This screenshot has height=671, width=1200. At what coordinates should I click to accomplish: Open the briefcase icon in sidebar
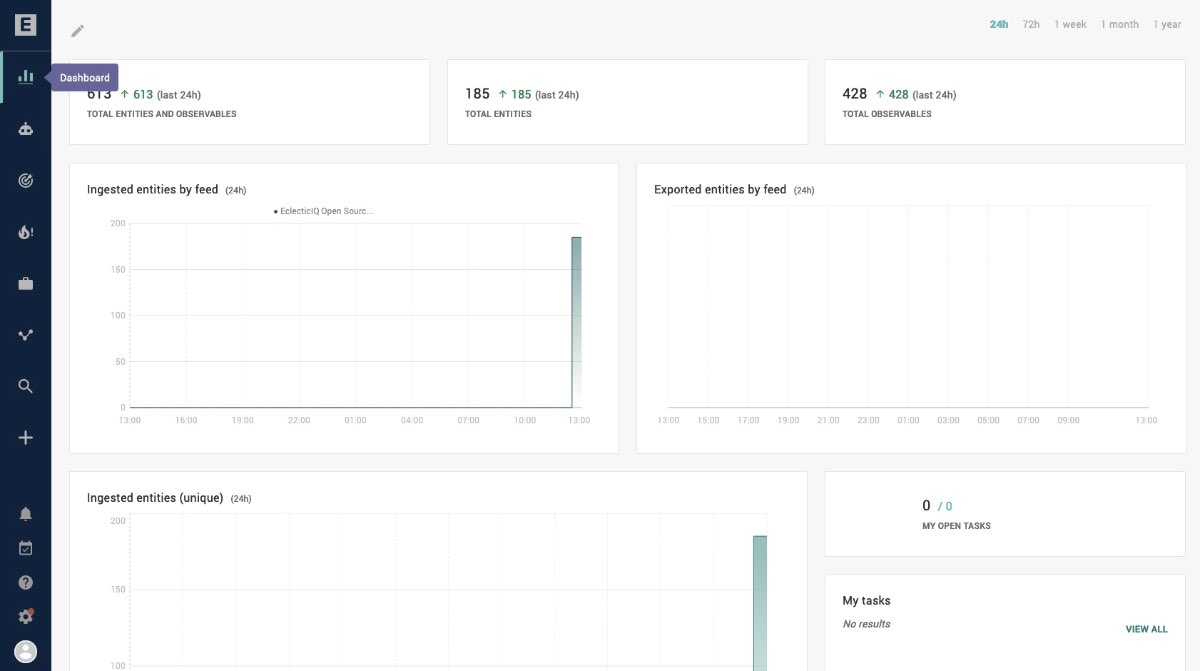pyautogui.click(x=26, y=284)
